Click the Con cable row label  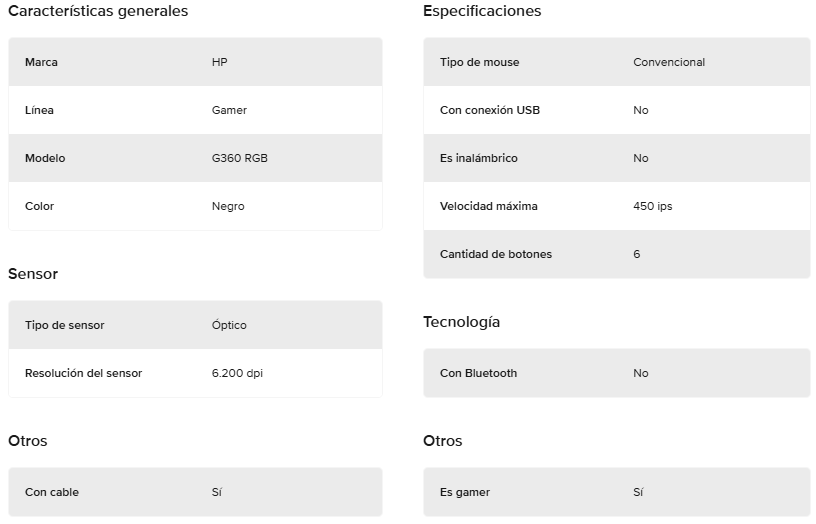pyautogui.click(x=52, y=492)
